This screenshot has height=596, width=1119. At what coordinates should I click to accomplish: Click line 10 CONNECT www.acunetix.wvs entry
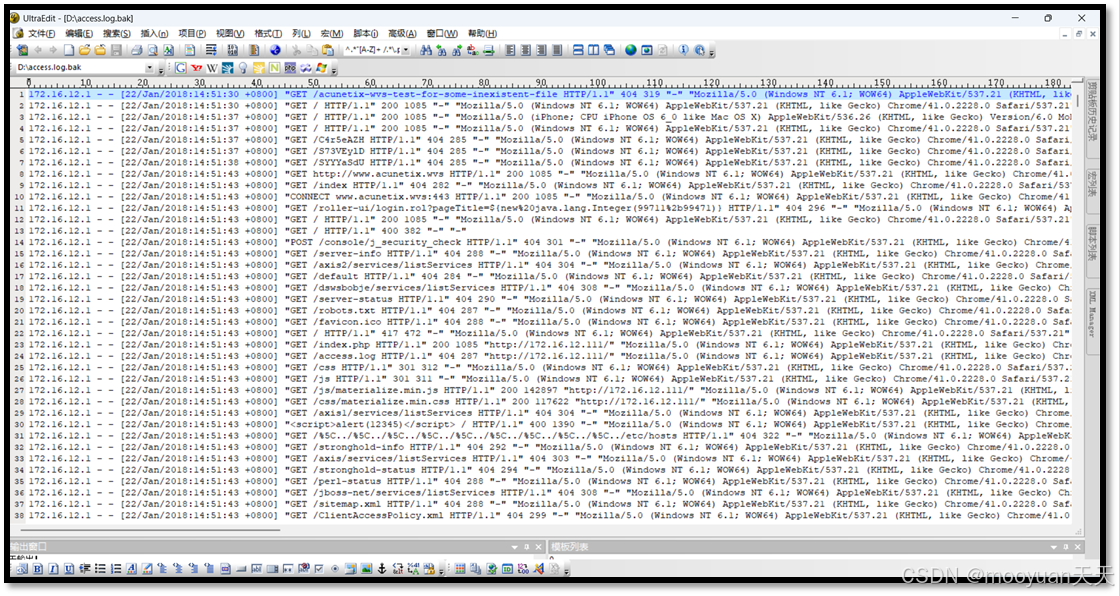coord(550,196)
